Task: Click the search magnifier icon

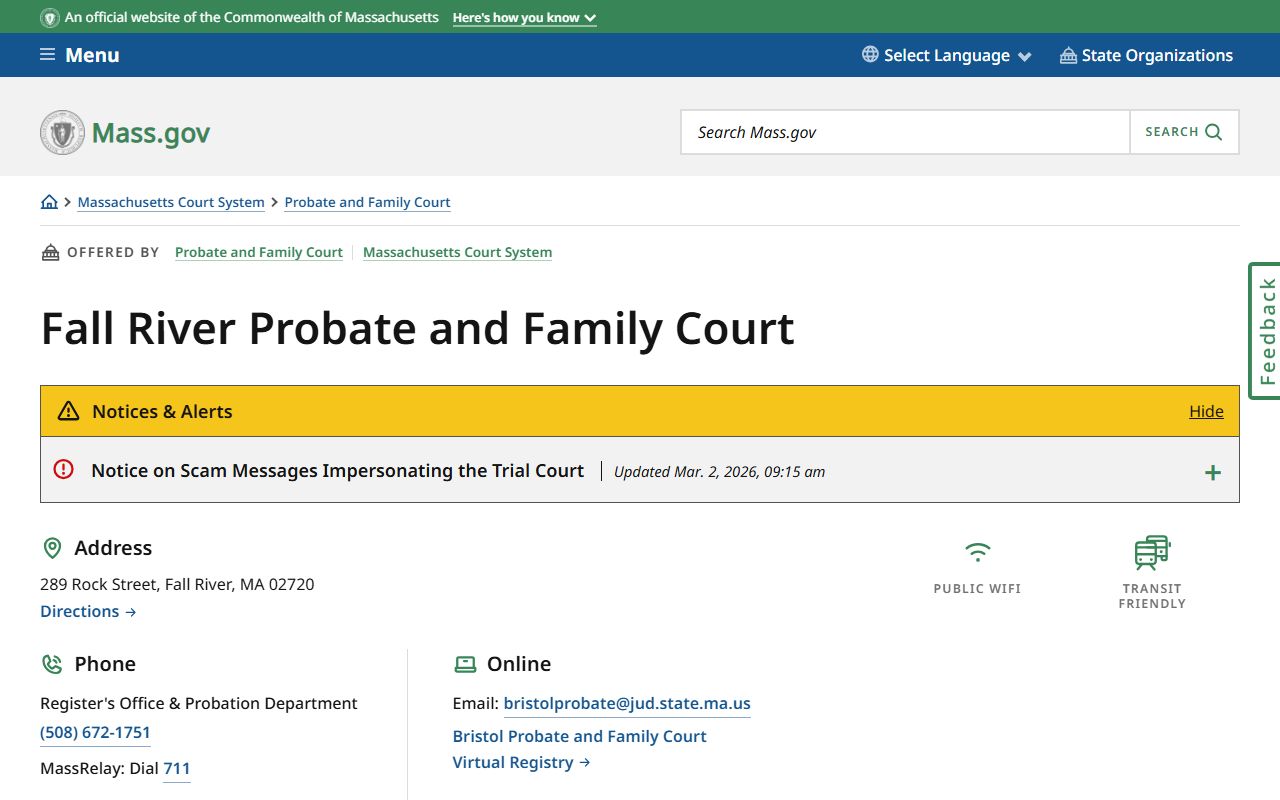Action: [x=1214, y=132]
